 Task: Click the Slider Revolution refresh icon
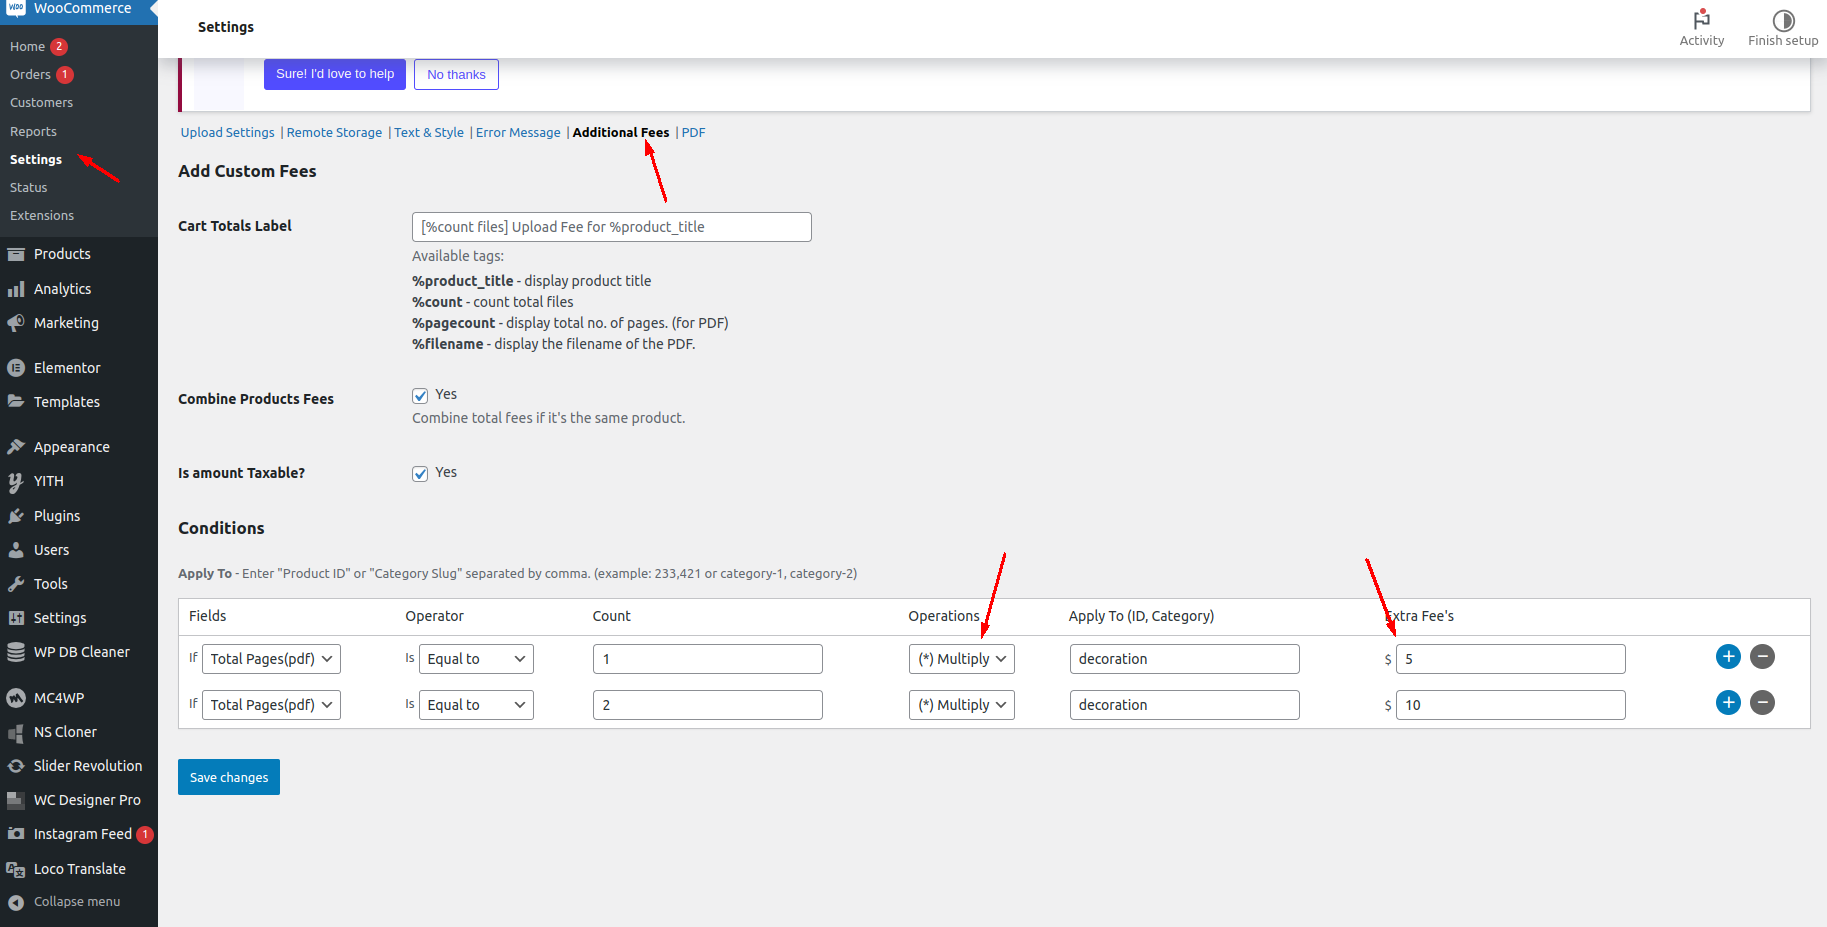[x=16, y=766]
